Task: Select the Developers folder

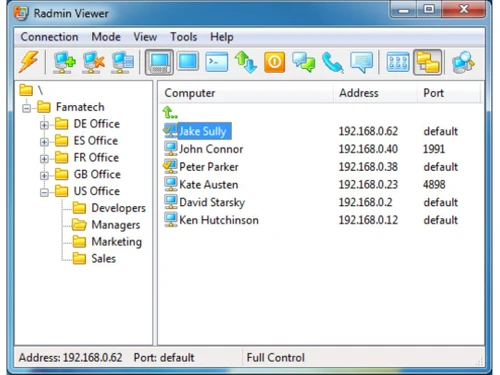Action: coord(109,208)
